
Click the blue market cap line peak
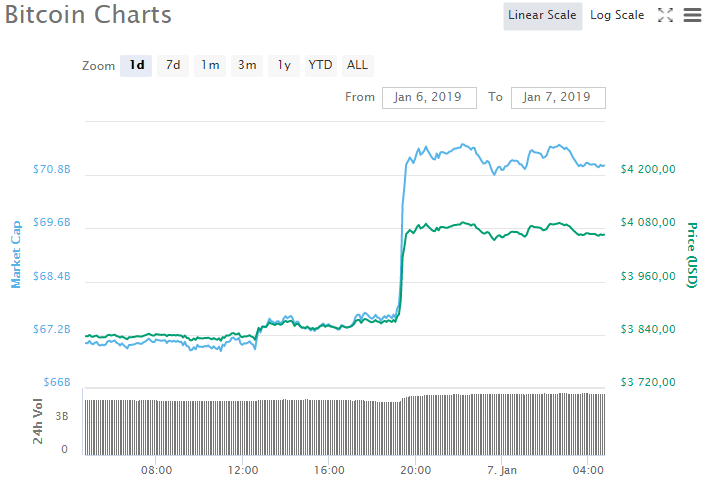pos(463,145)
